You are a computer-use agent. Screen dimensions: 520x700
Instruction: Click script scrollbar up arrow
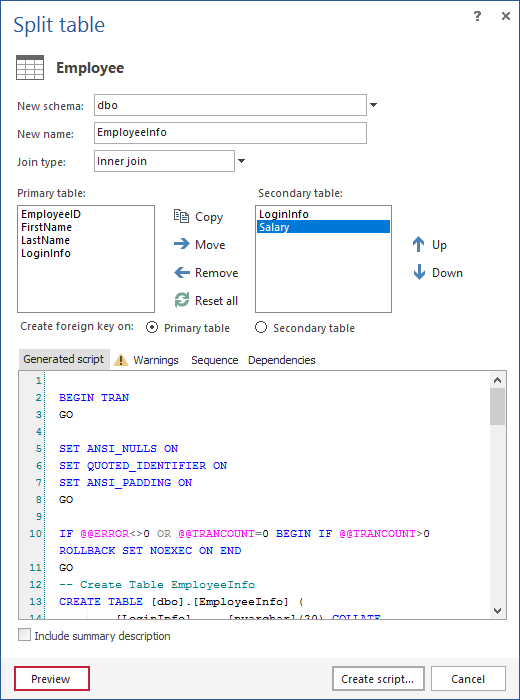[x=498, y=380]
